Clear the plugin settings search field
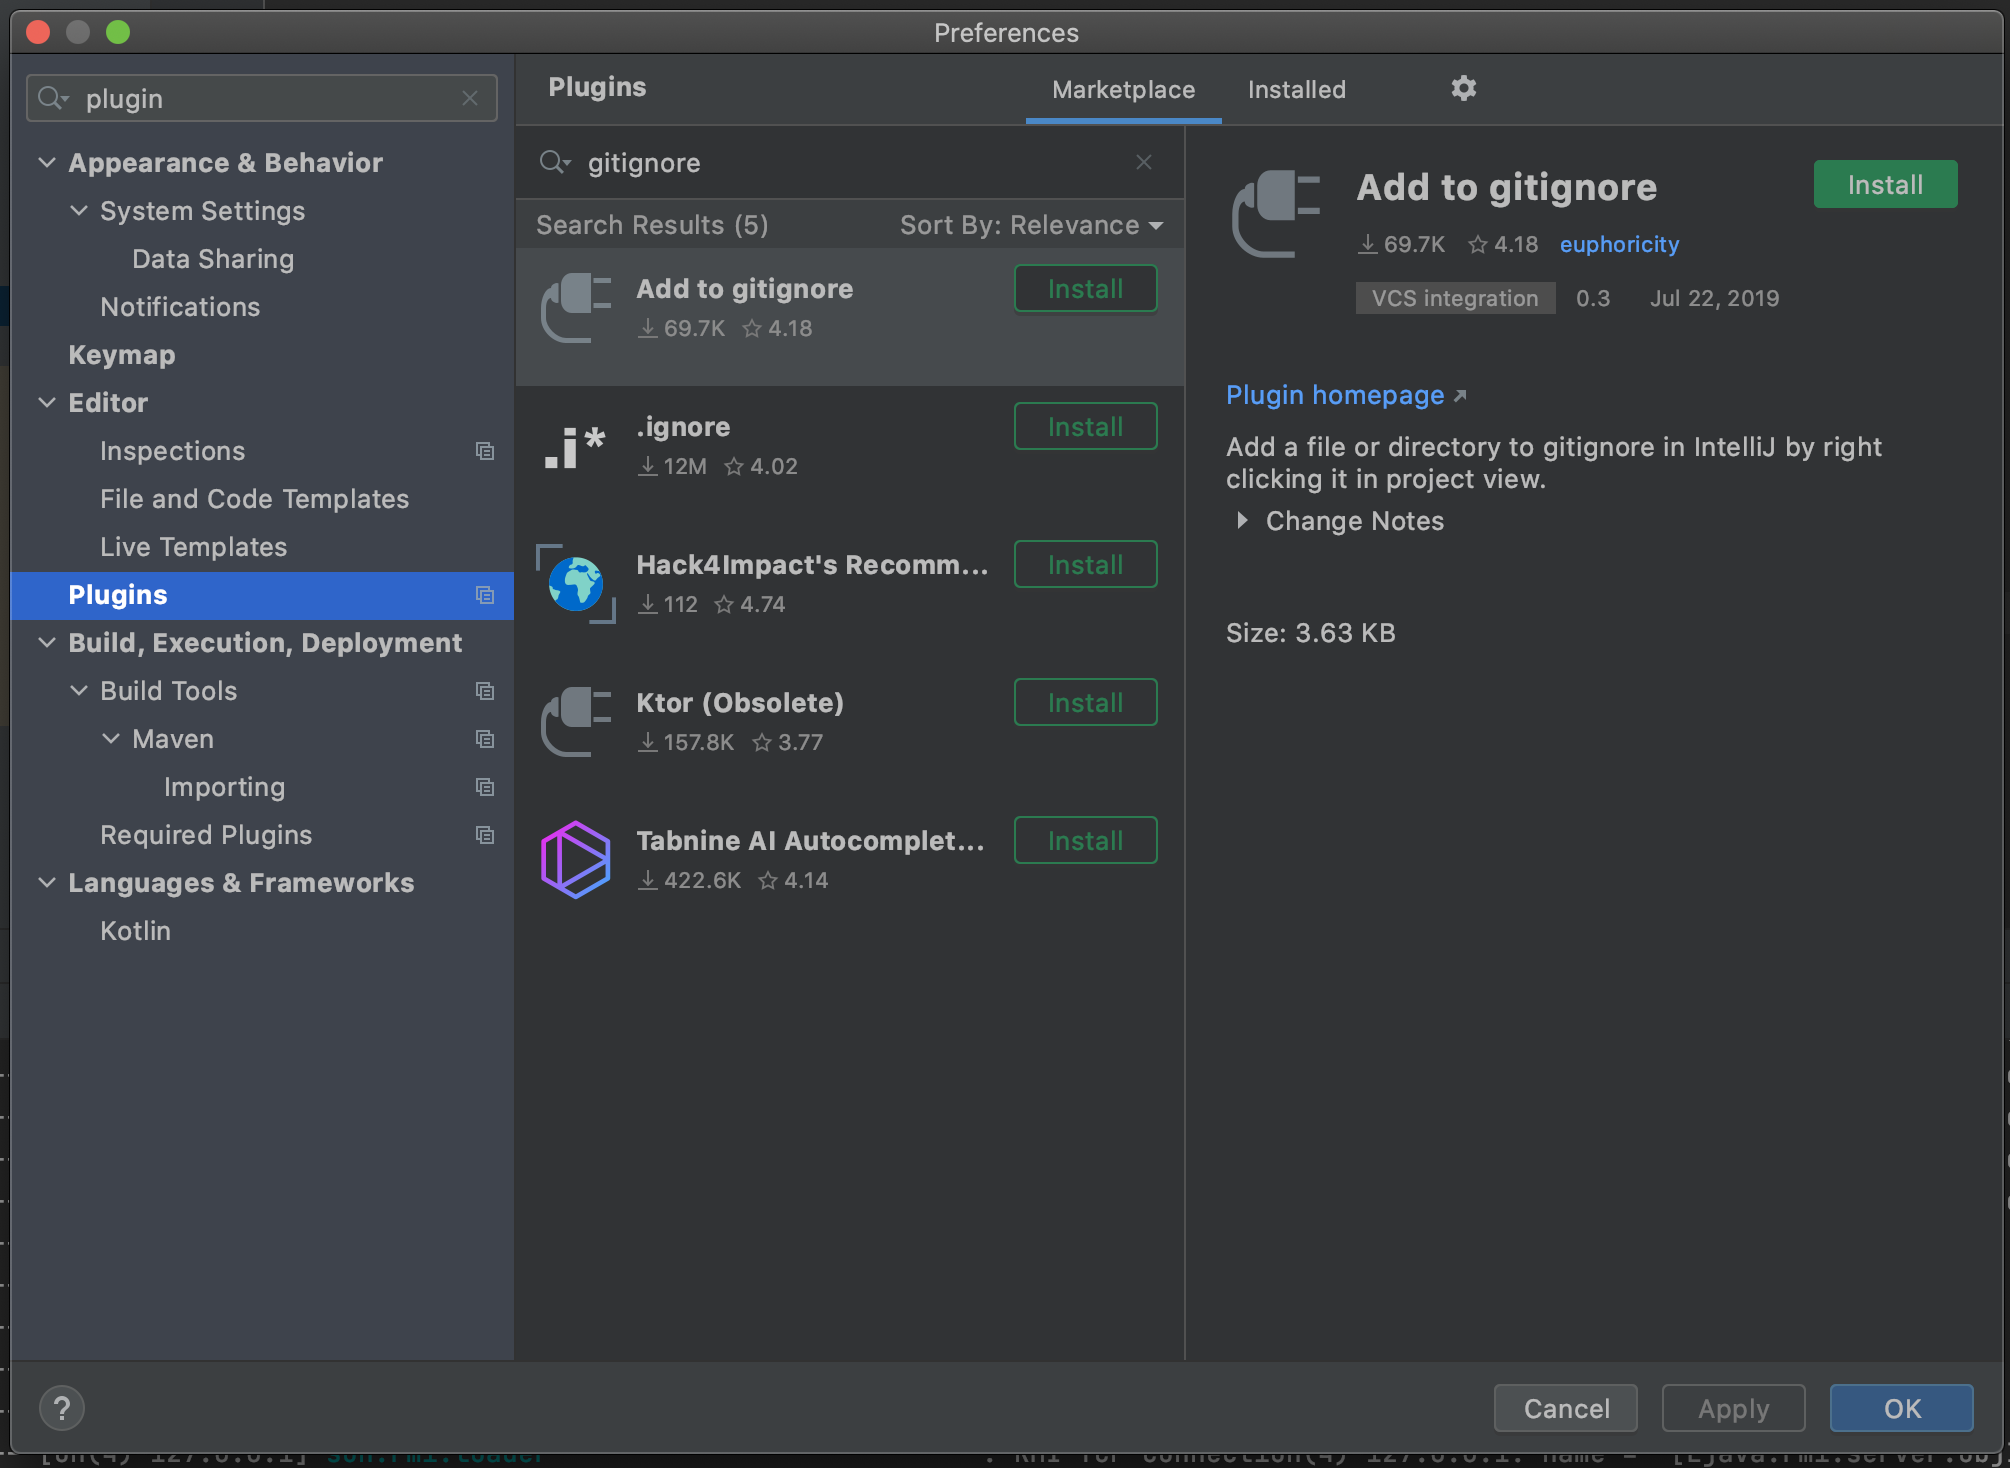This screenshot has height=1468, width=2010. (x=470, y=98)
